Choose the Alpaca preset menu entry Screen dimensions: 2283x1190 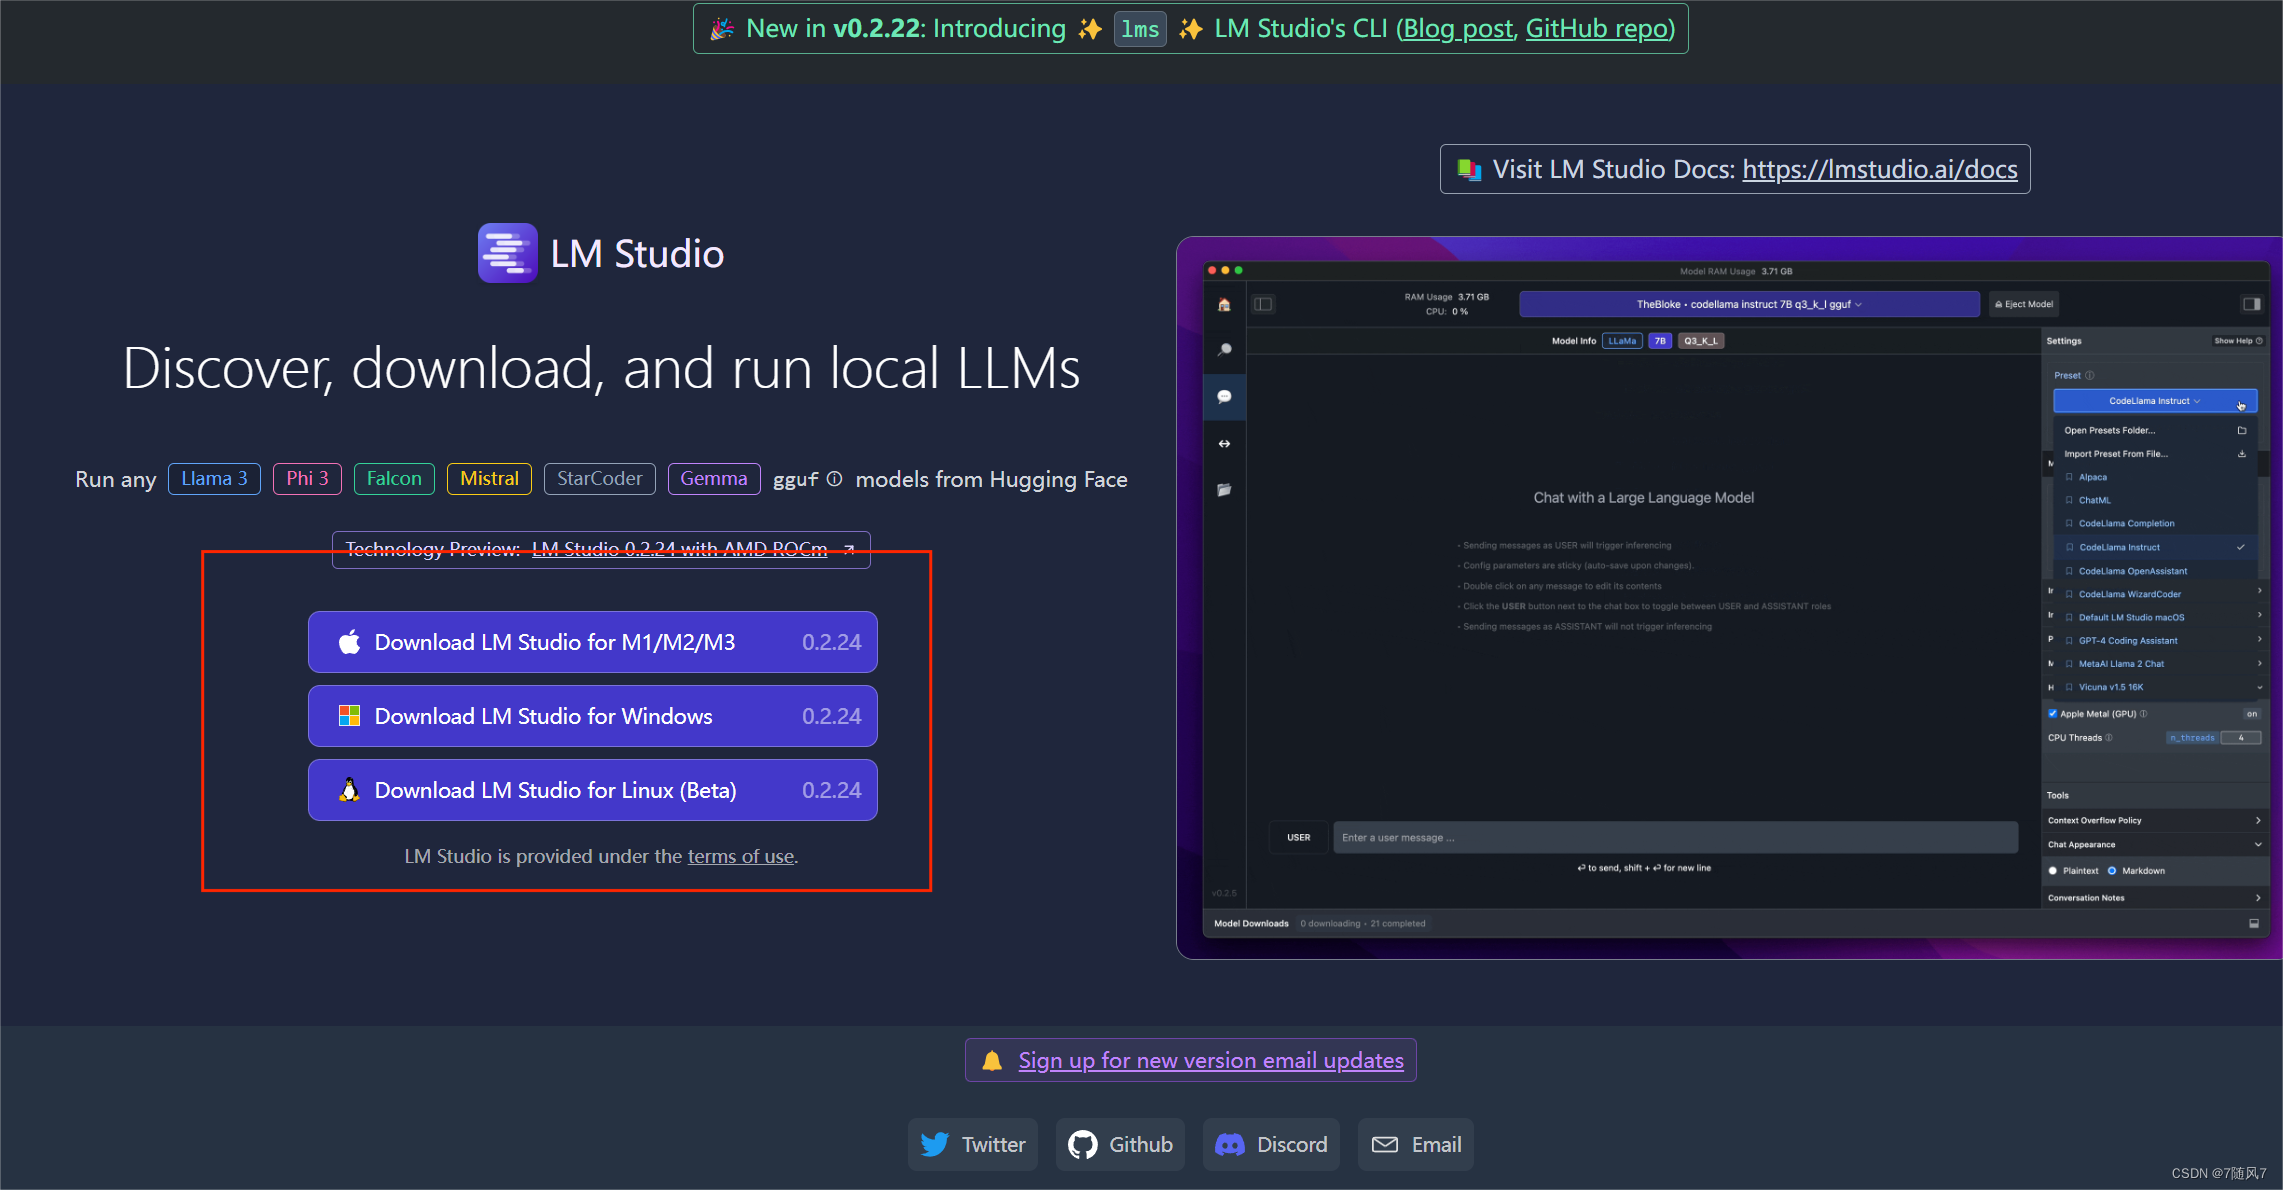pyautogui.click(x=2093, y=477)
